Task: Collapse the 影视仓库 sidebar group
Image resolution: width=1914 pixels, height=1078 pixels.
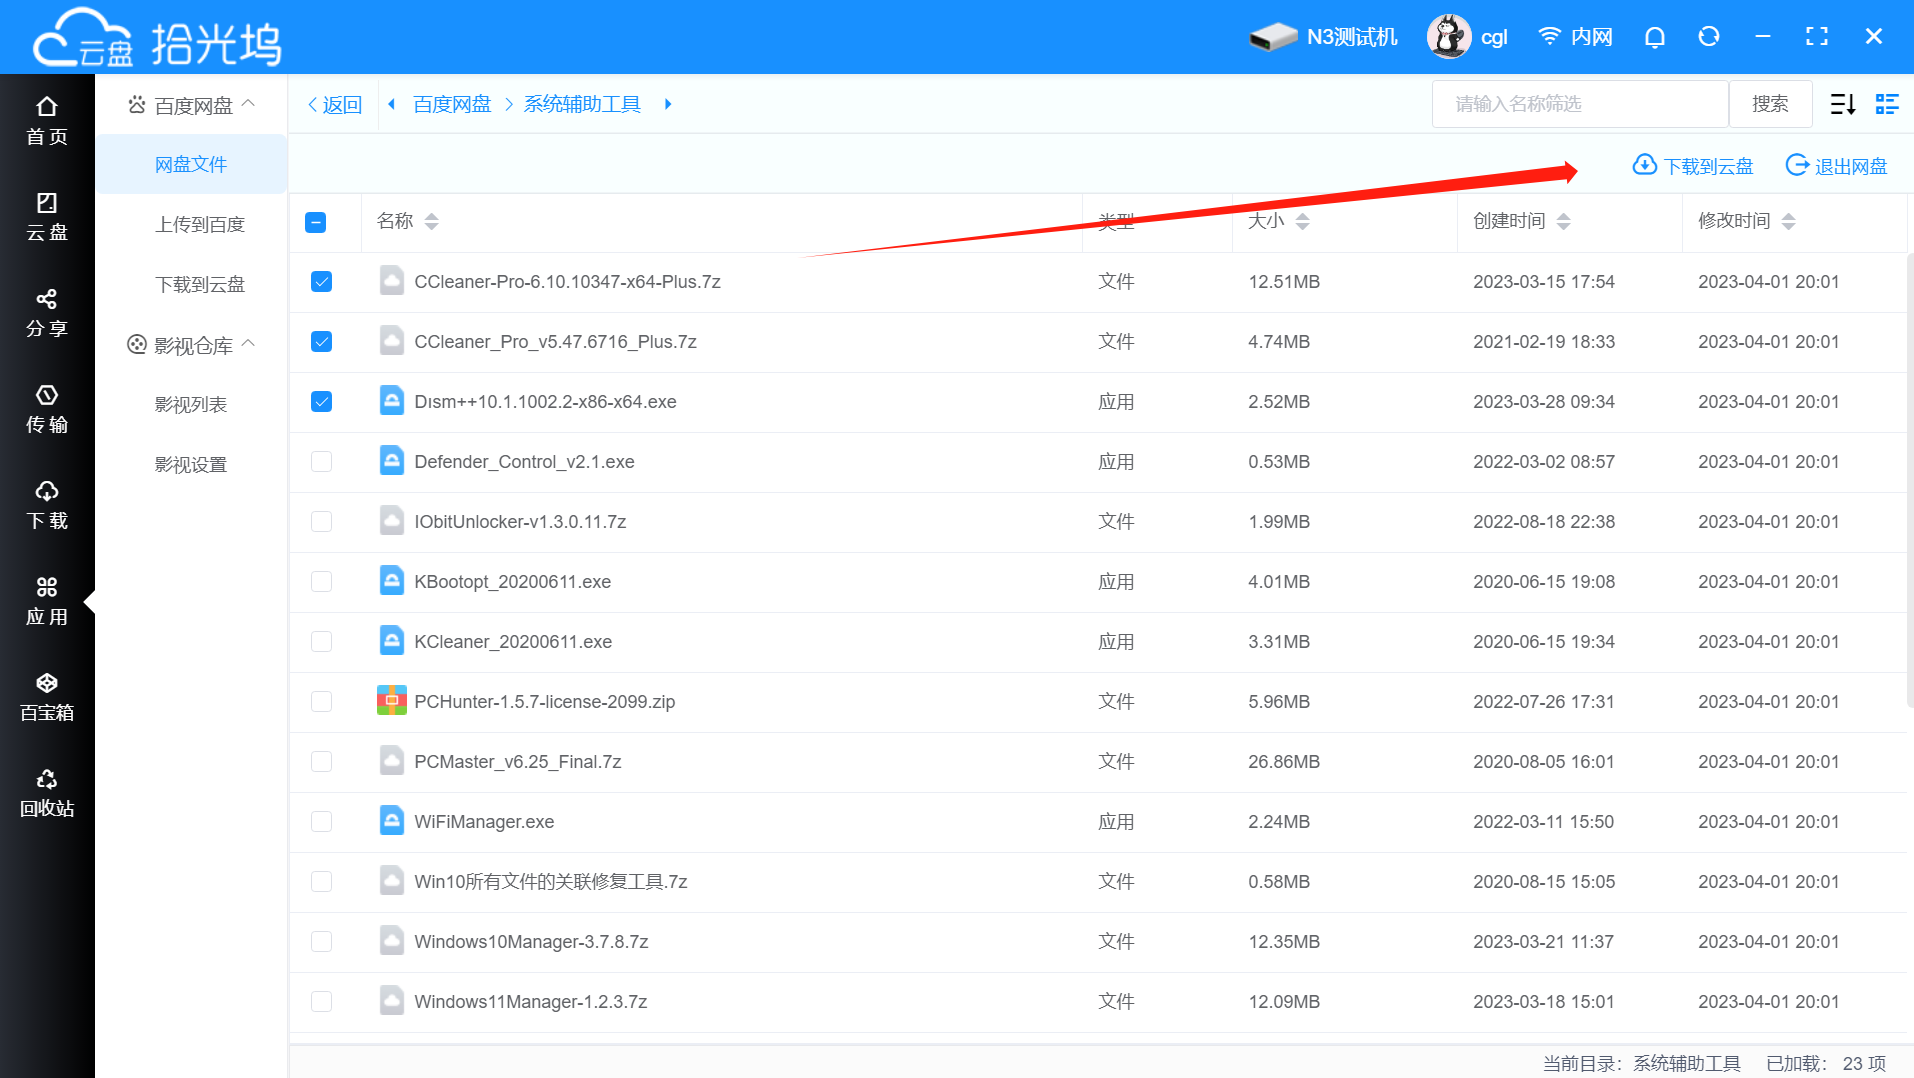Action: coord(249,344)
